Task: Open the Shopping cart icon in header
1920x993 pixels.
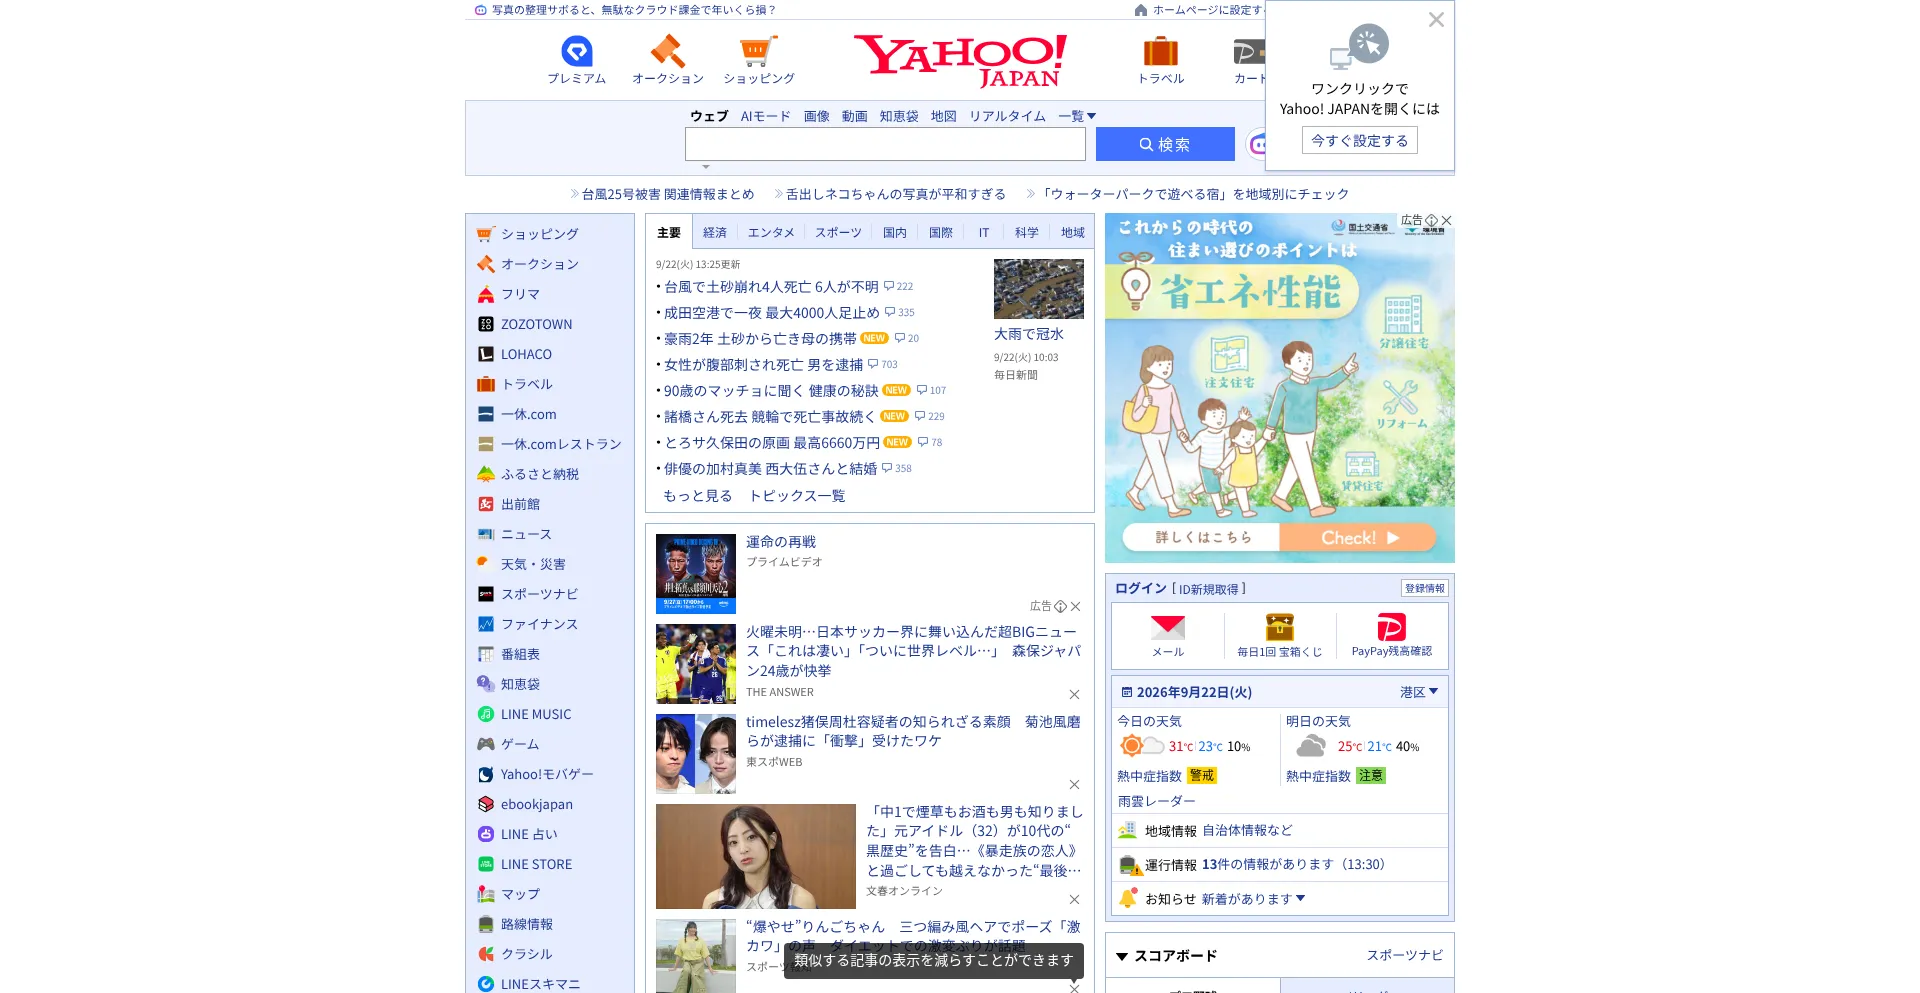Action: 758,51
